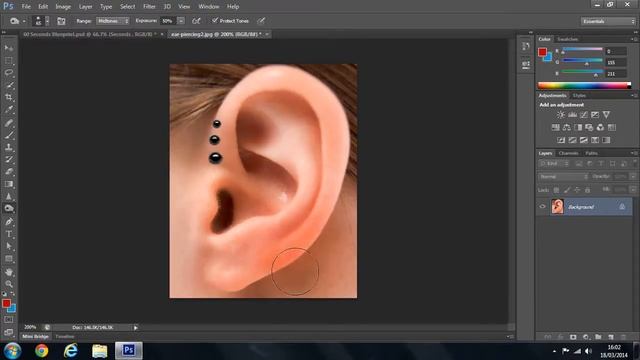
Task: Select the Crop tool
Action: pos(9,98)
